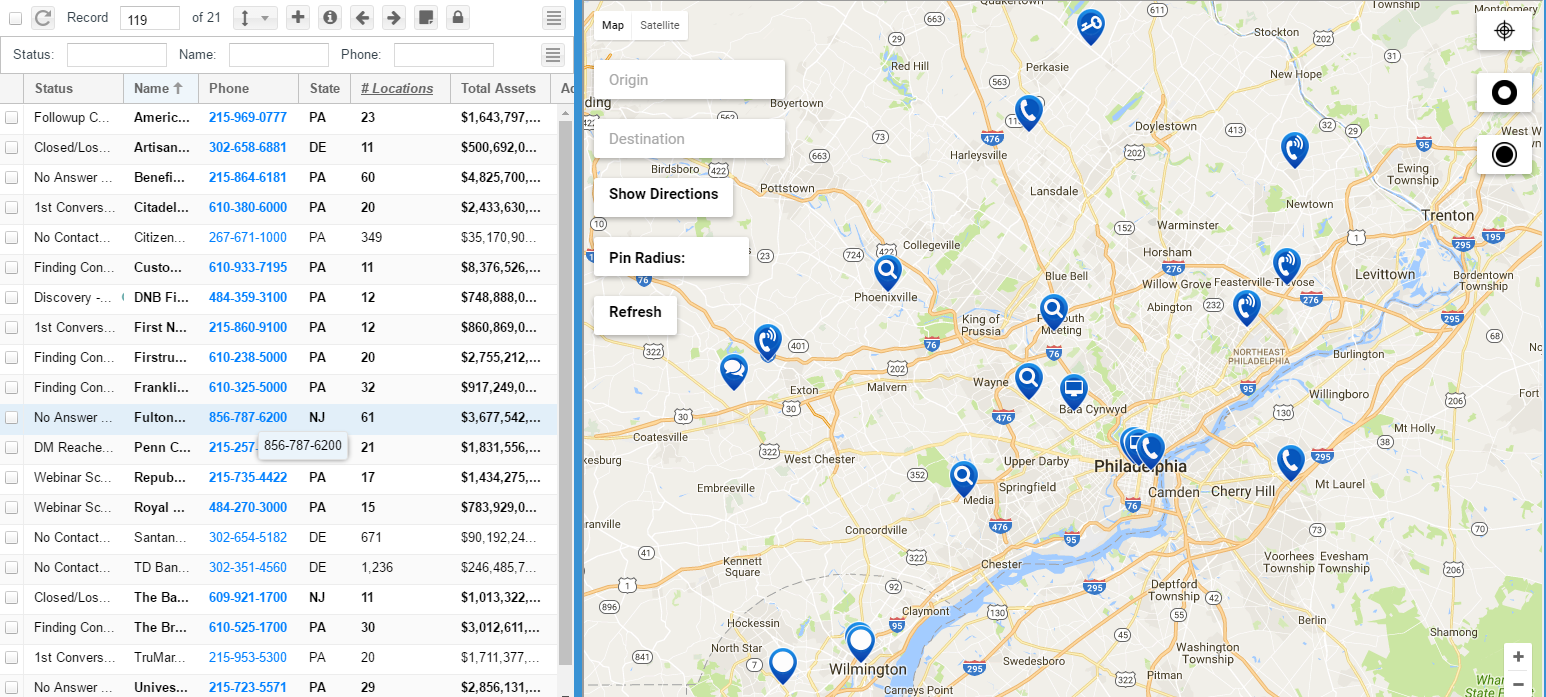Screen dimensions: 1546x697
Task: Click the Origin field on the map
Action: [689, 80]
